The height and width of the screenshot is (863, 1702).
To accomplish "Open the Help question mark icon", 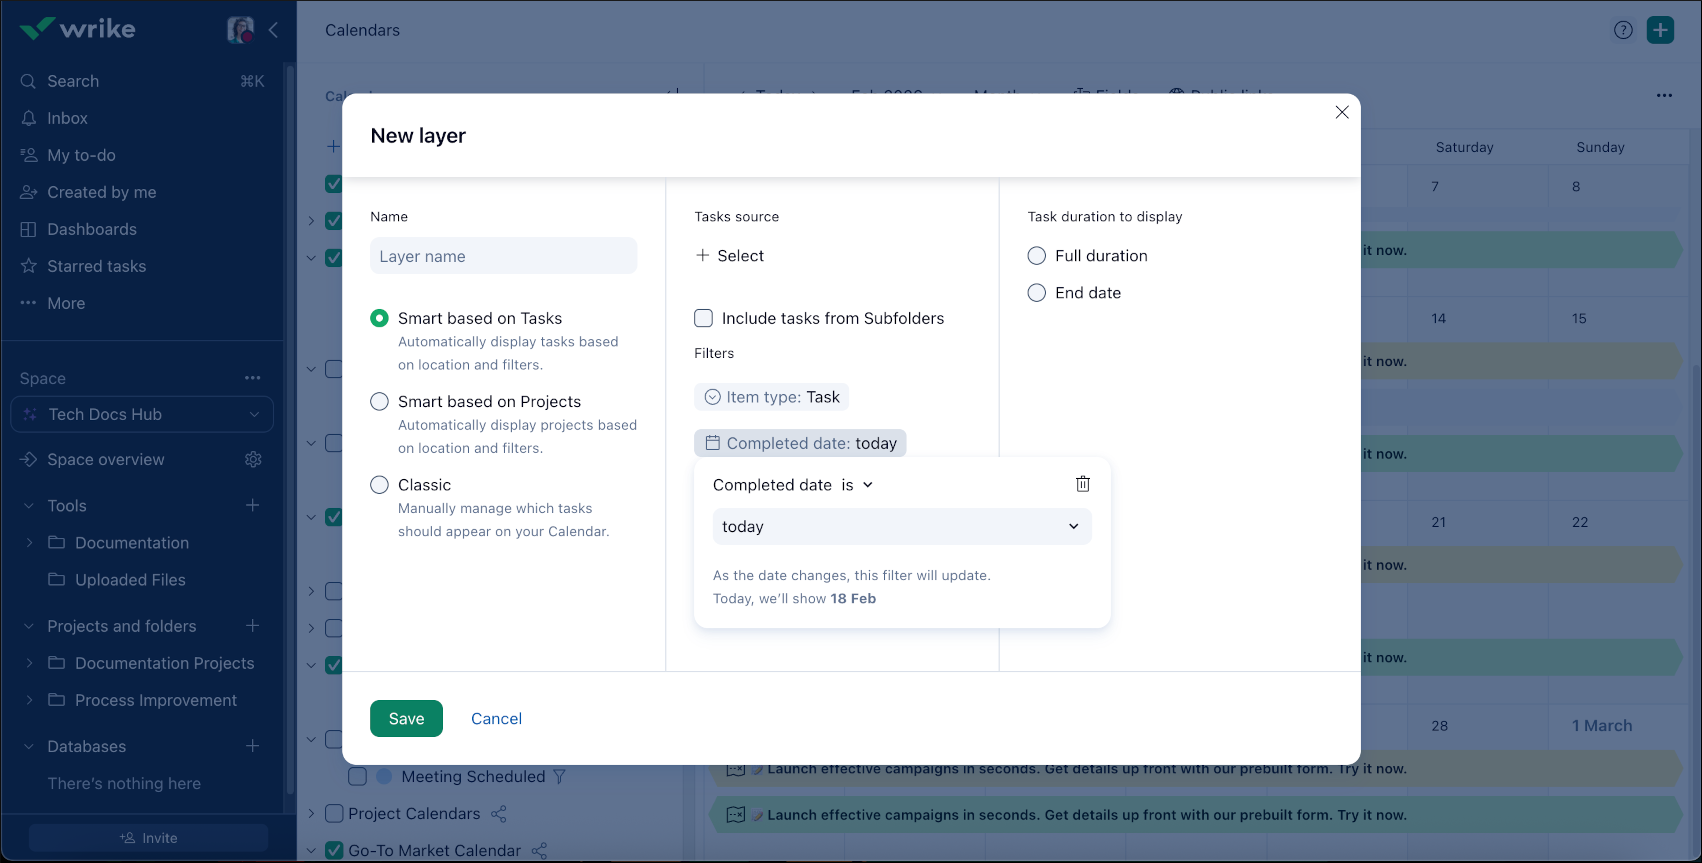I will 1623,30.
